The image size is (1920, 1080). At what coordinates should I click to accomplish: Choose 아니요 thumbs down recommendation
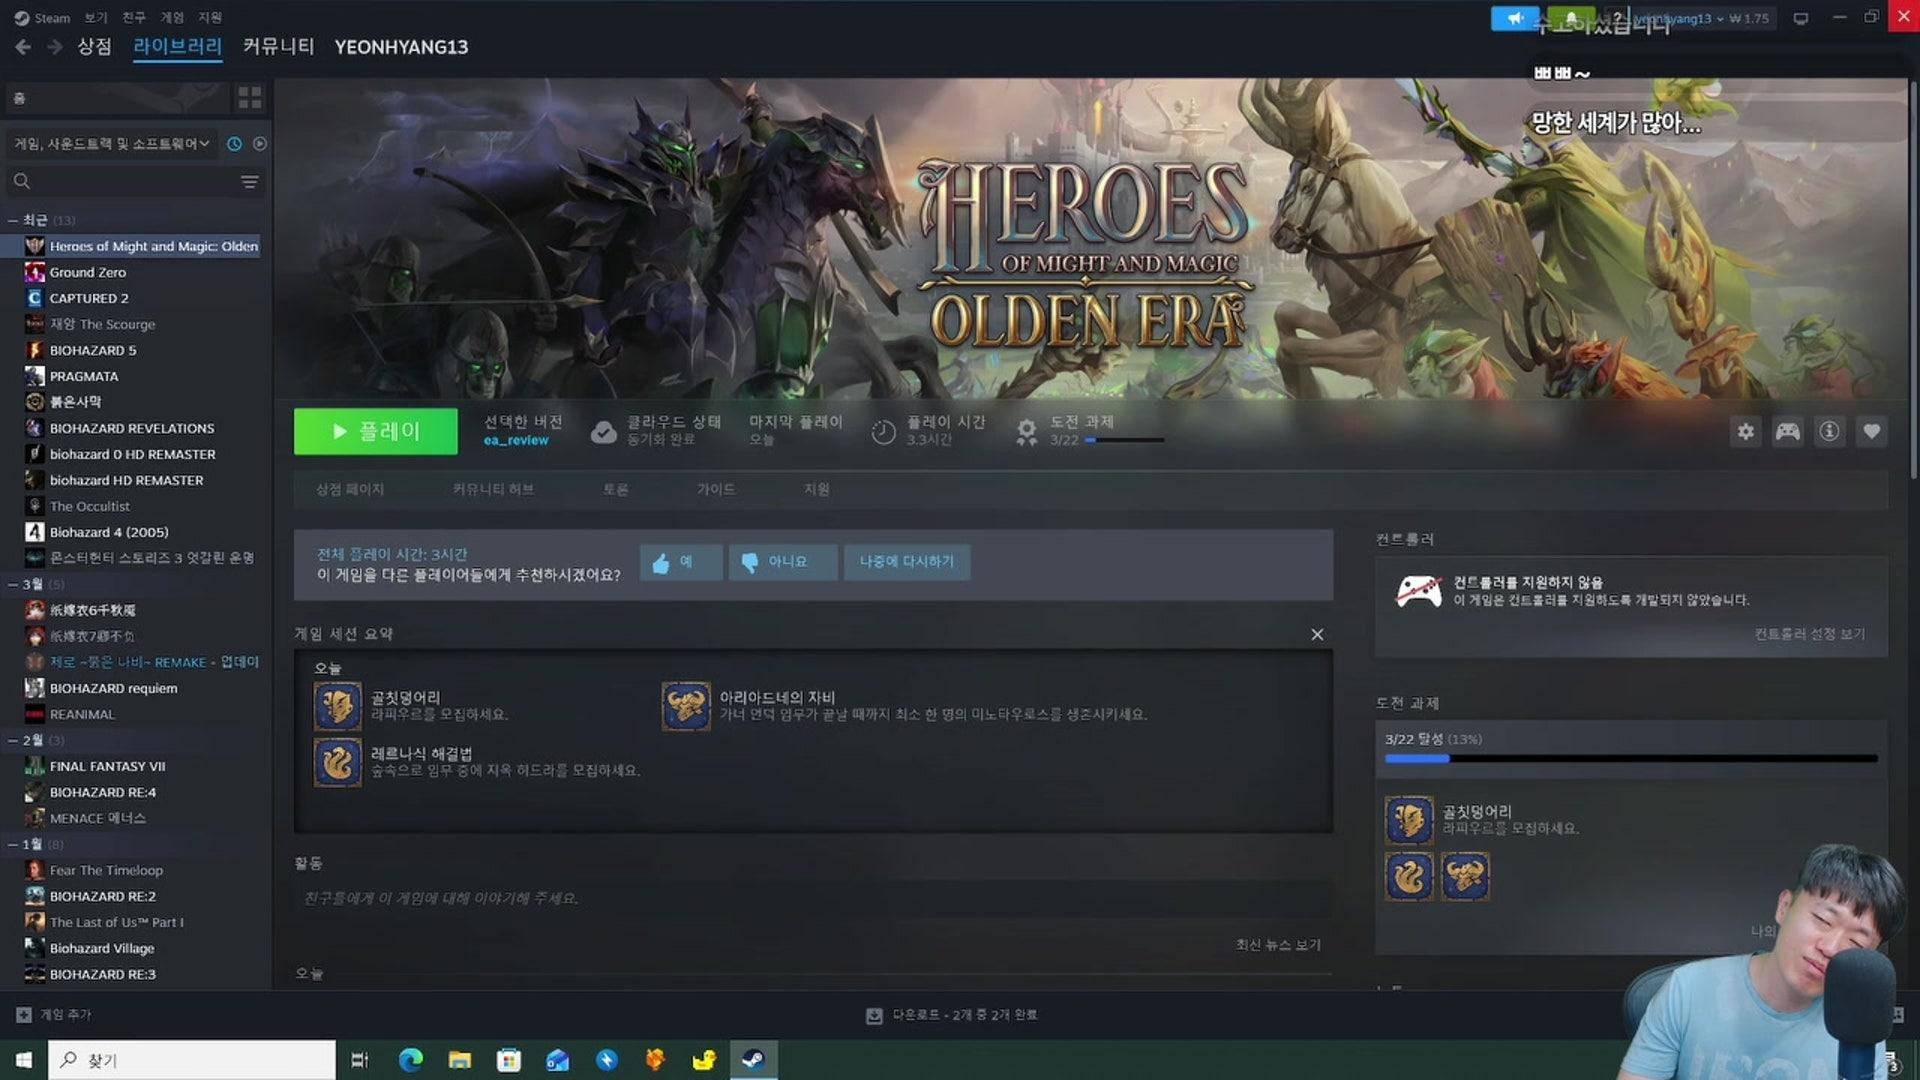point(782,562)
